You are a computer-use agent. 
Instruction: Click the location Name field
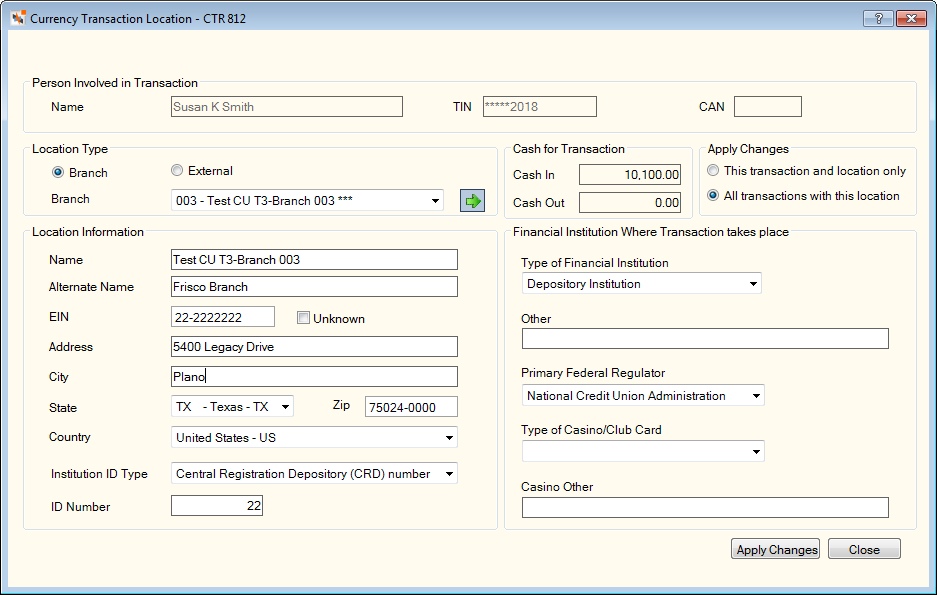tap(314, 260)
